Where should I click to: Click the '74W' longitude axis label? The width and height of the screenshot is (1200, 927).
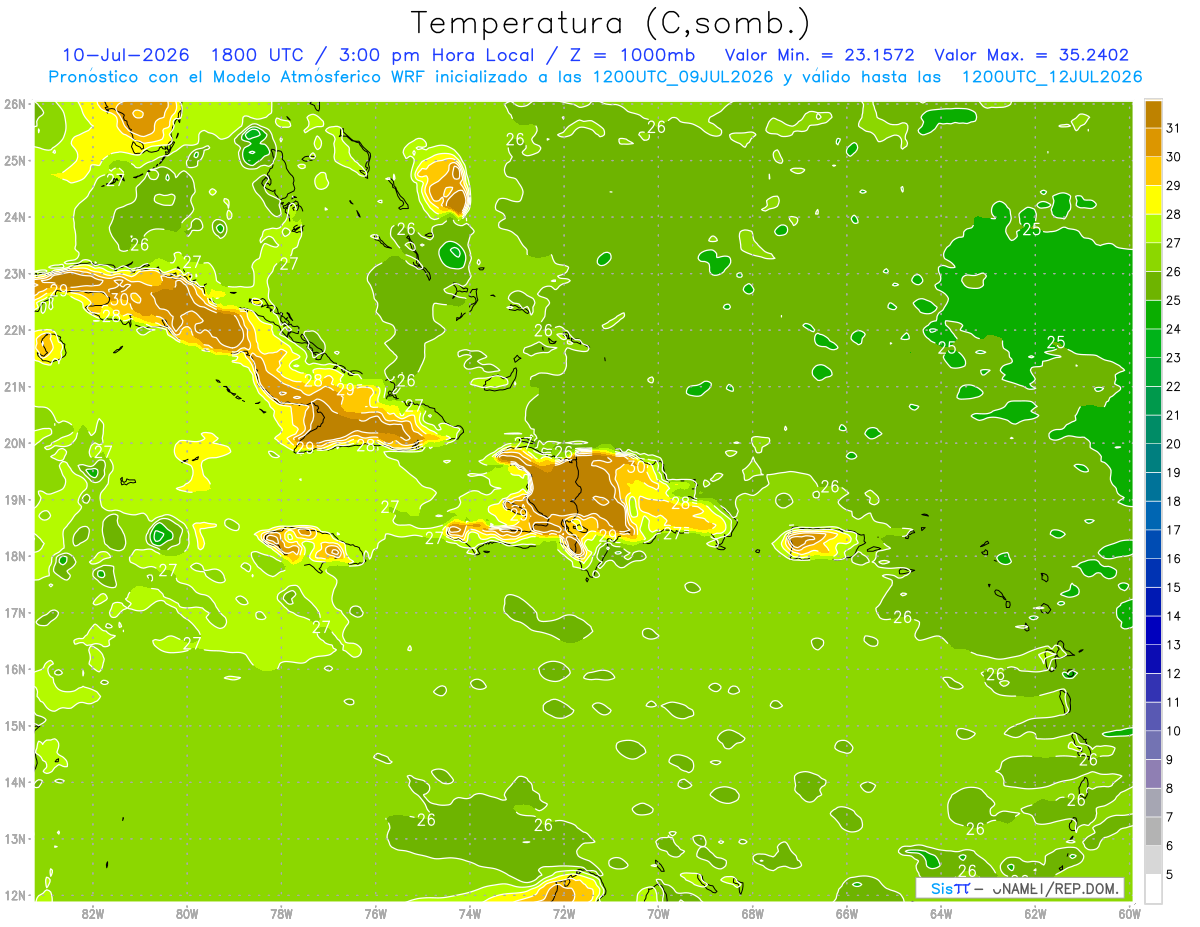[470, 912]
